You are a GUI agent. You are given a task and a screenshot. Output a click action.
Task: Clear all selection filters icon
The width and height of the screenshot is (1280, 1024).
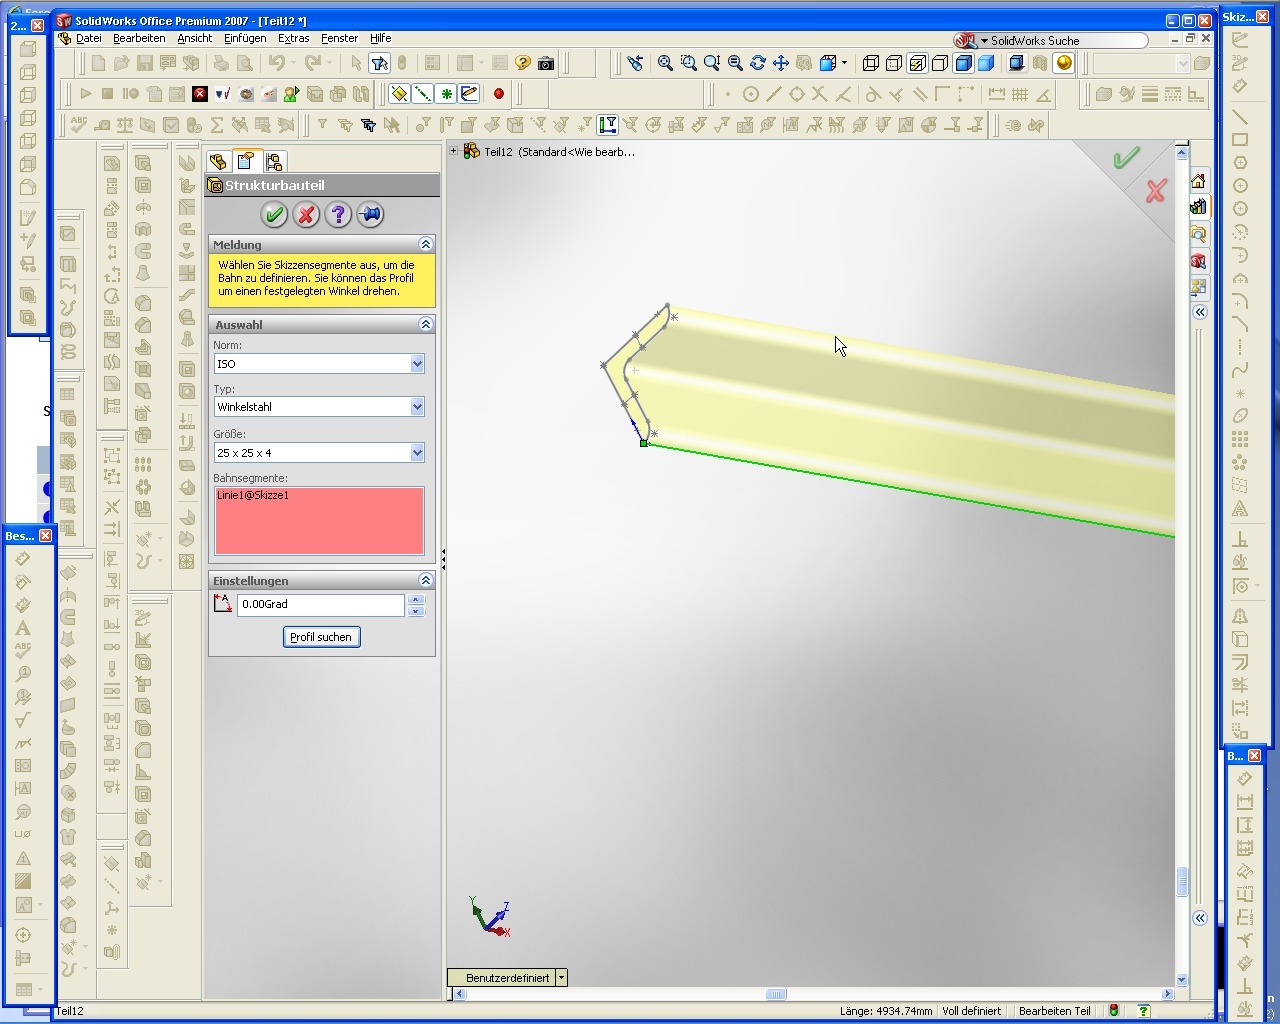click(x=345, y=125)
